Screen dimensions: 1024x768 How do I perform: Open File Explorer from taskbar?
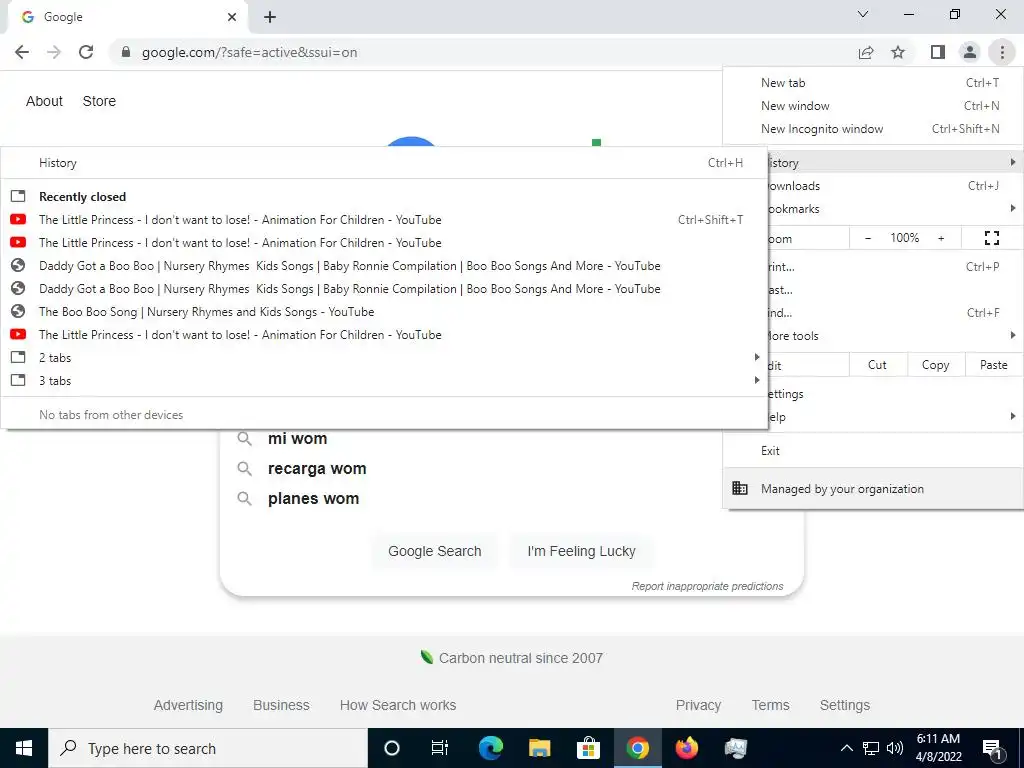539,748
